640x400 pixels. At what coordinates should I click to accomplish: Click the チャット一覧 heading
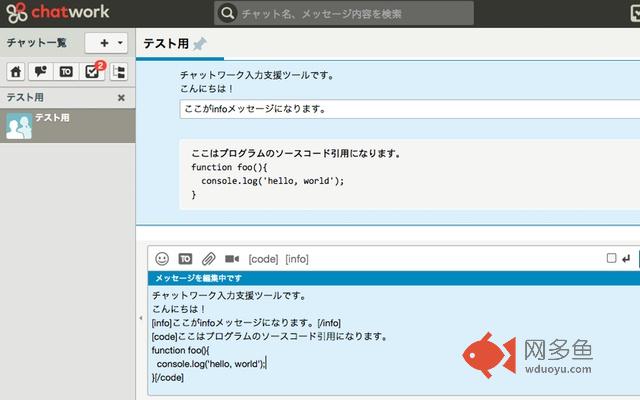(37, 43)
